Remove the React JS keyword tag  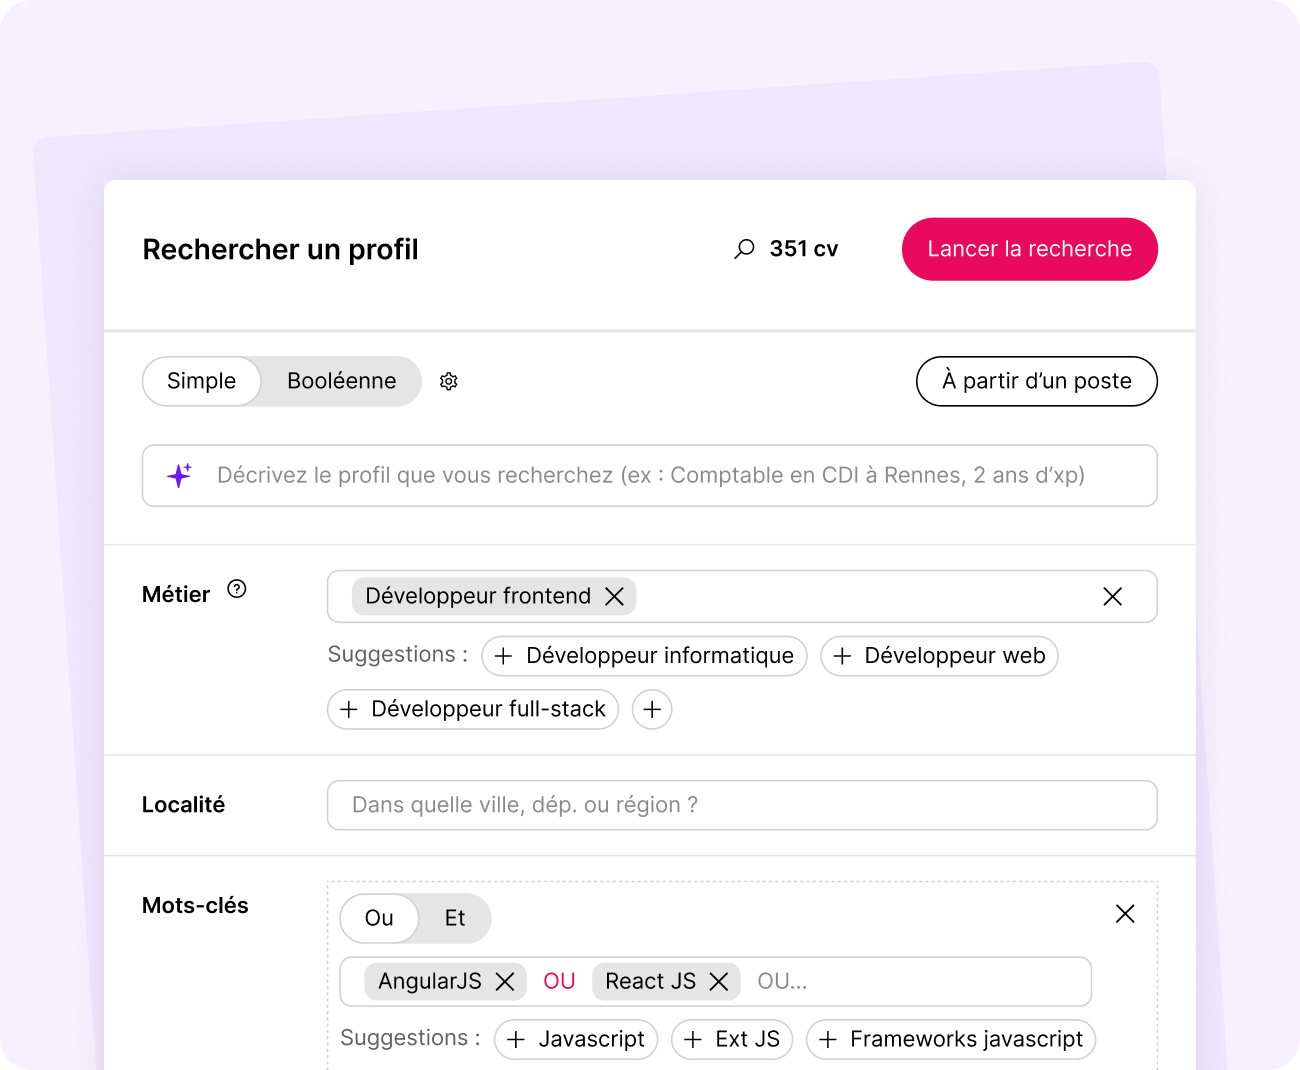coord(719,981)
